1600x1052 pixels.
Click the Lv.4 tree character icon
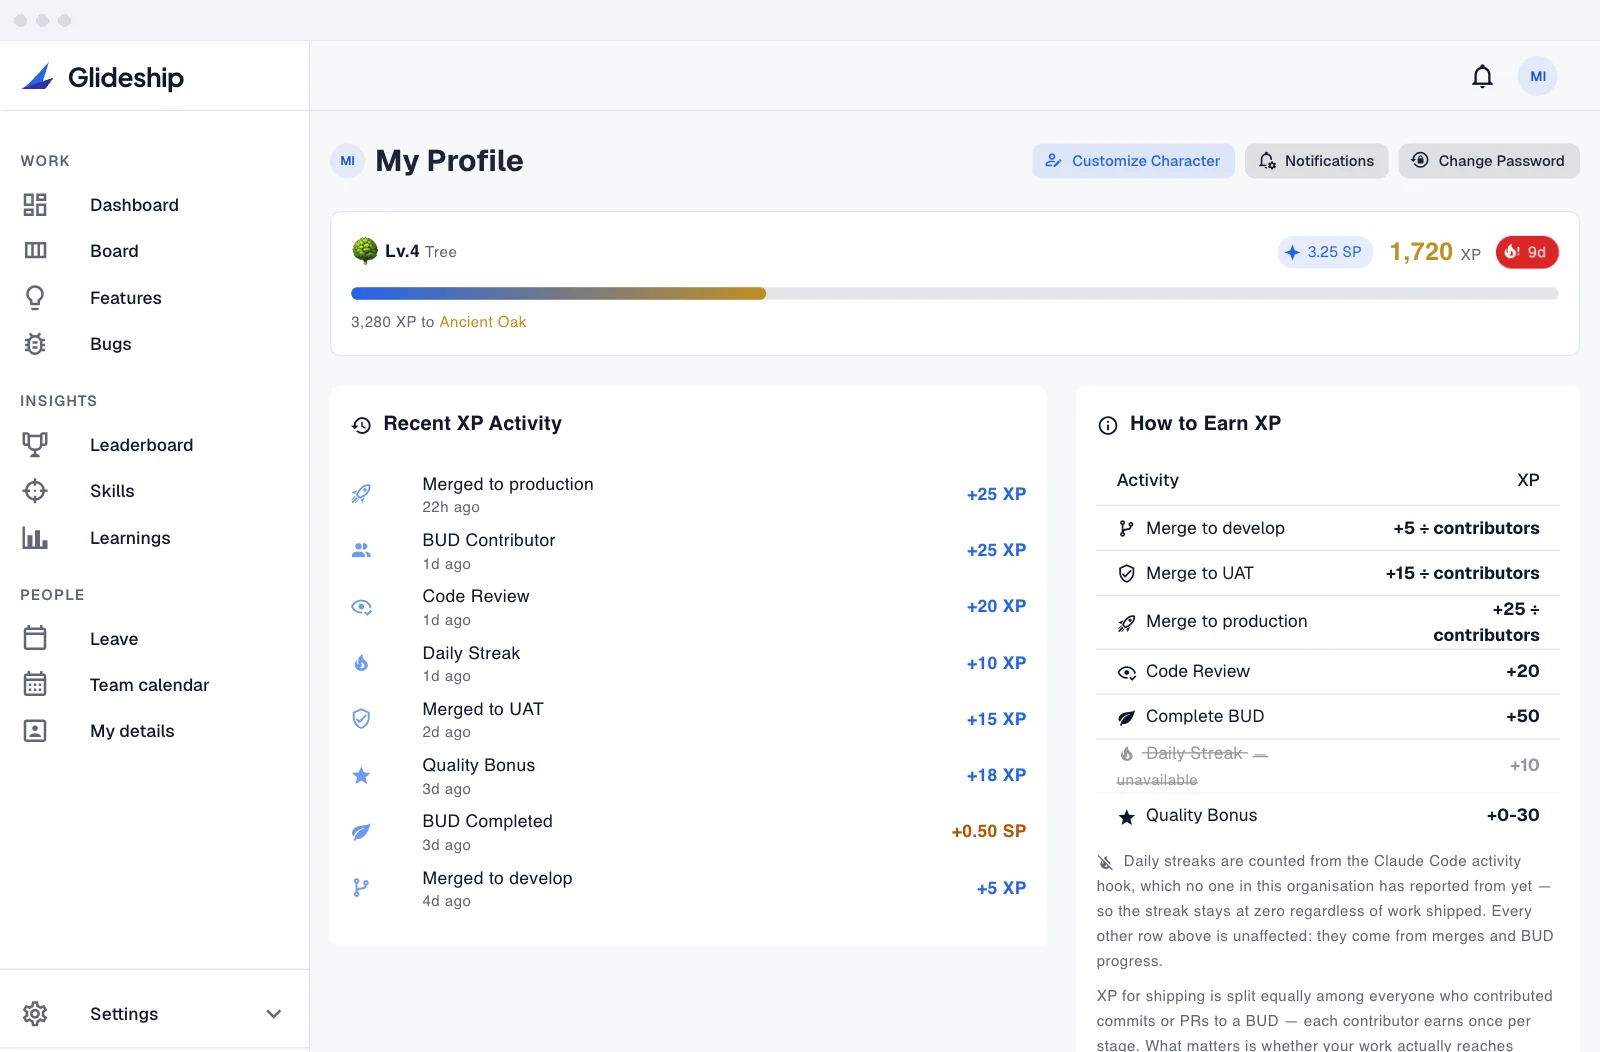click(x=365, y=251)
